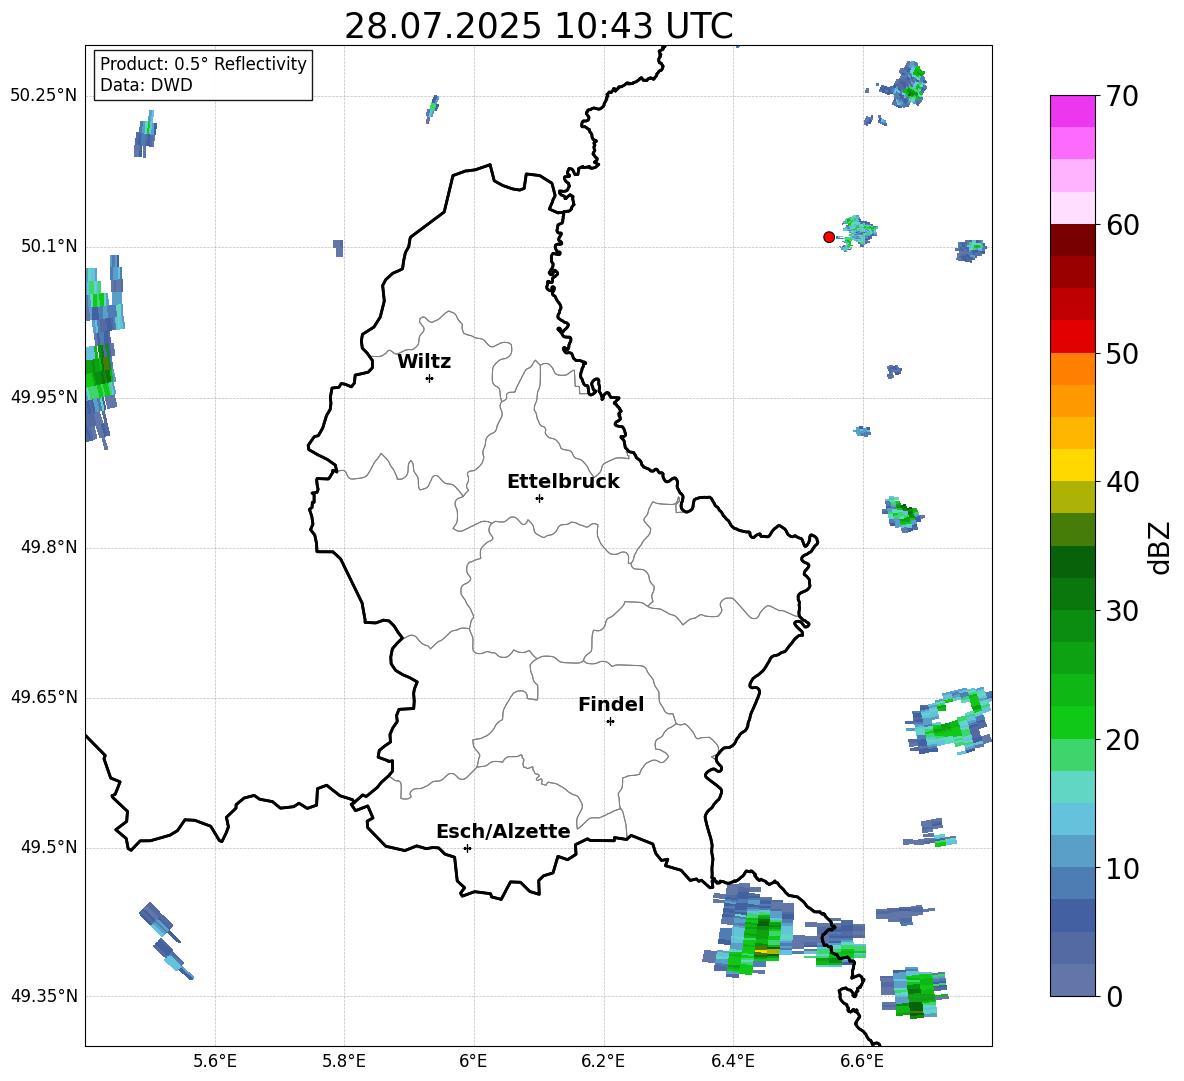Click the 49.35°N latitude label
This screenshot has height=1081, width=1184.
44,996
